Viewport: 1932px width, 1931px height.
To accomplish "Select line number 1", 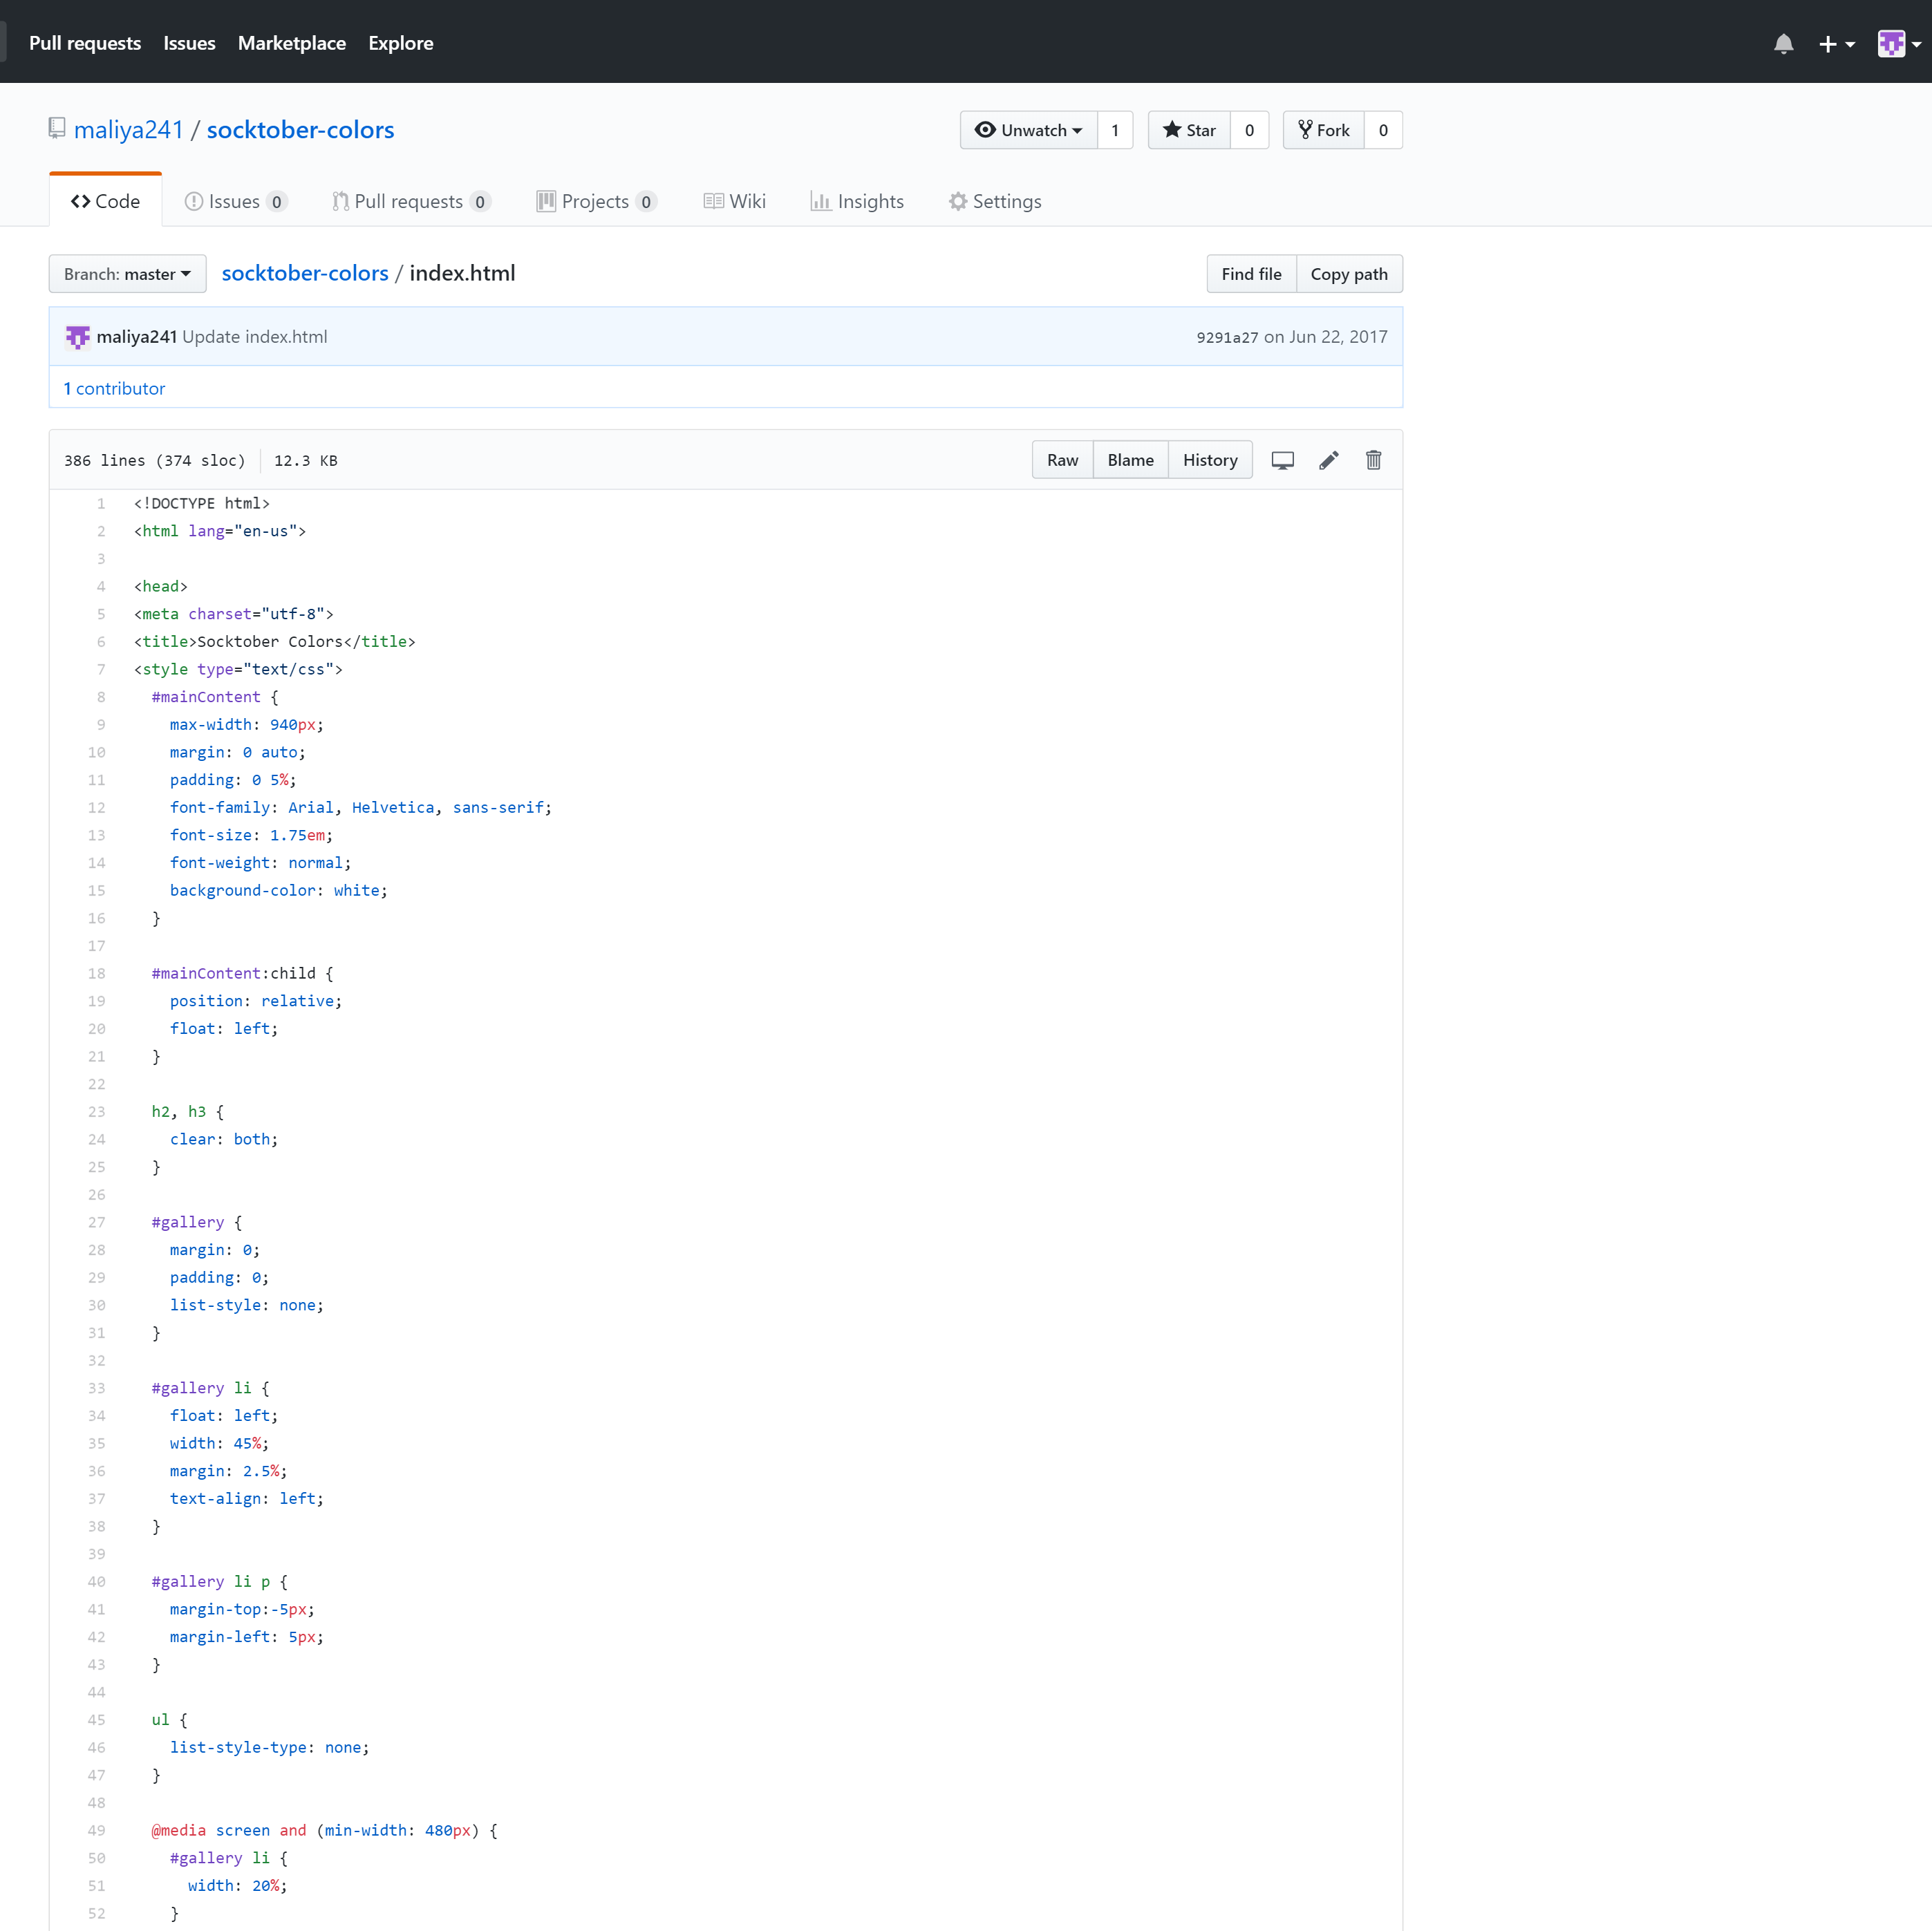I will (x=101, y=503).
